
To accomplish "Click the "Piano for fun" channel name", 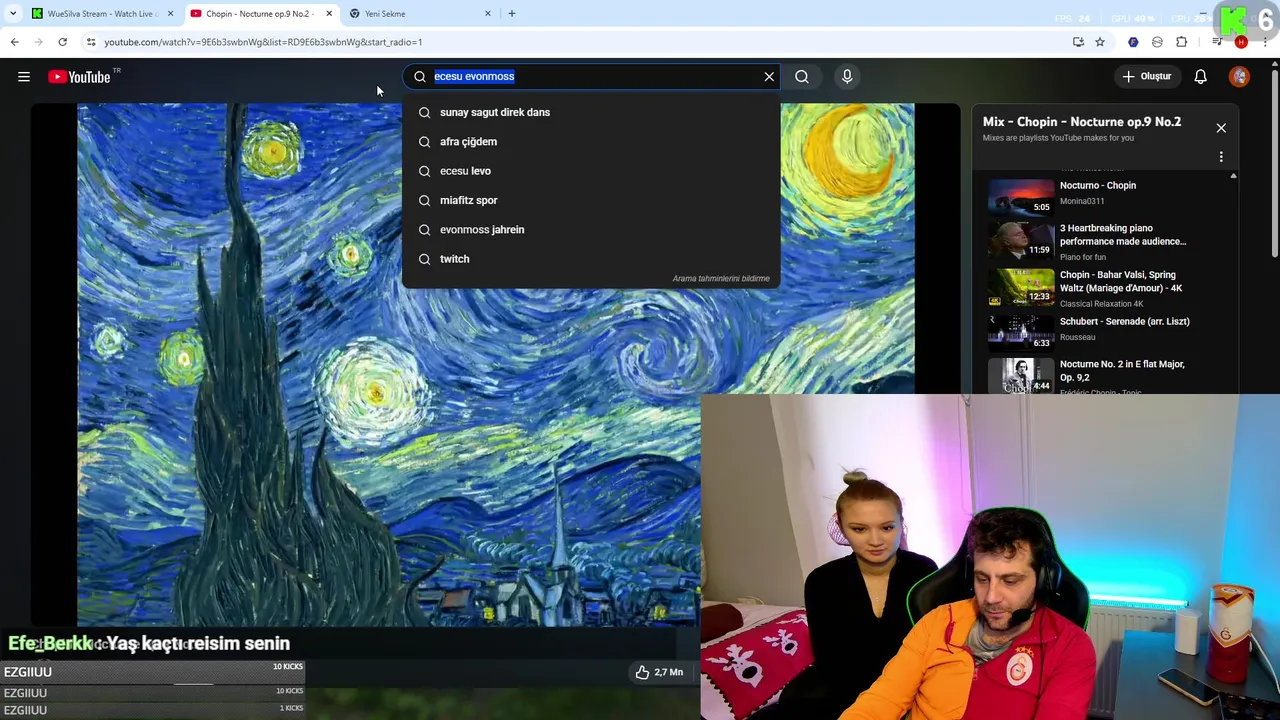I will click(1083, 257).
